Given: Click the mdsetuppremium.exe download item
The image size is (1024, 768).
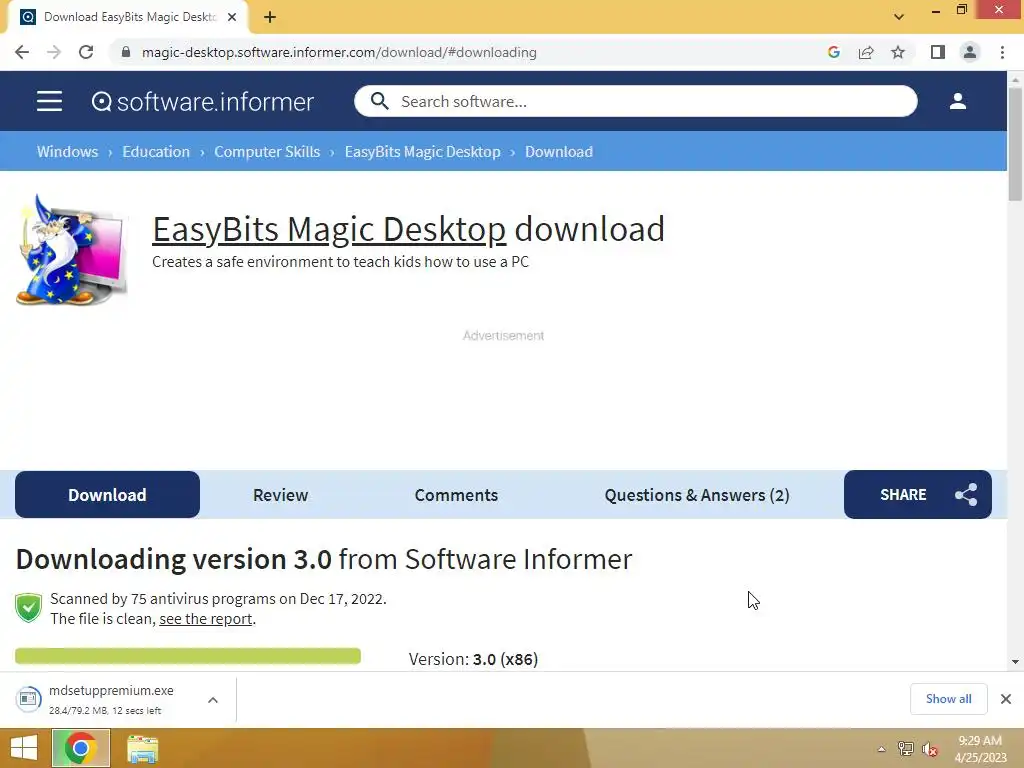Looking at the screenshot, I should pyautogui.click(x=118, y=699).
